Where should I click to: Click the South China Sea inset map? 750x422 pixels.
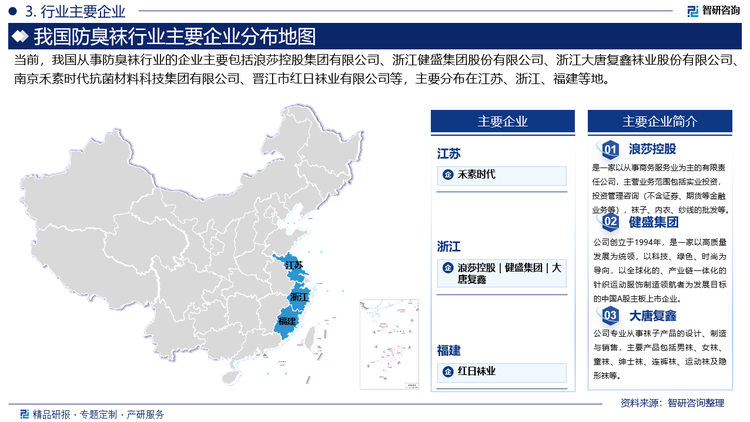click(389, 344)
